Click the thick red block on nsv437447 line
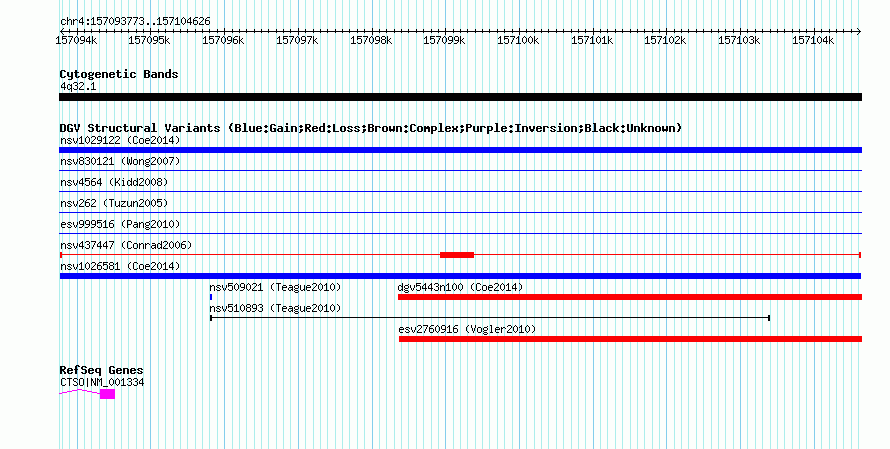The image size is (890, 449). point(457,255)
